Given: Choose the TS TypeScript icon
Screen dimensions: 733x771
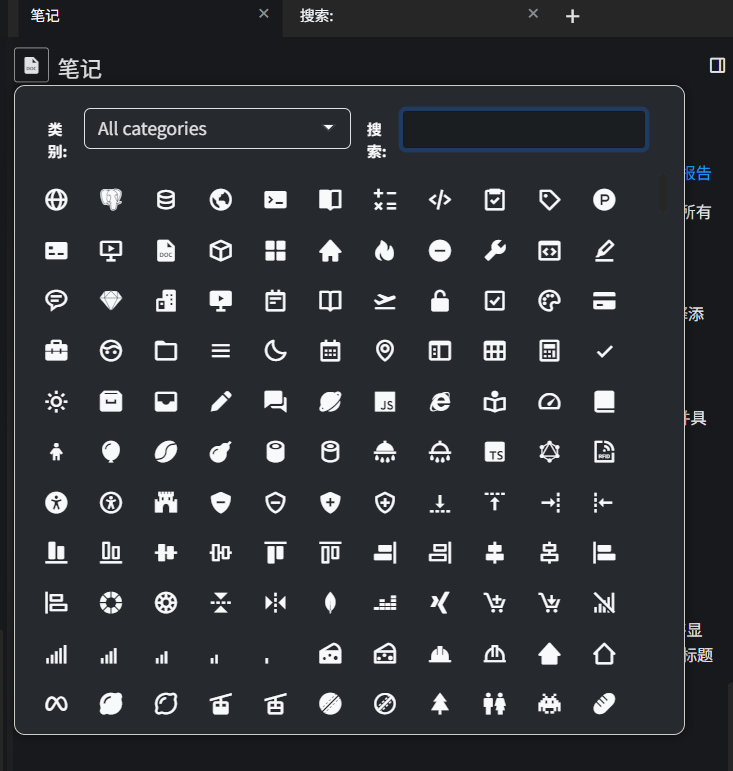Looking at the screenshot, I should pos(494,452).
